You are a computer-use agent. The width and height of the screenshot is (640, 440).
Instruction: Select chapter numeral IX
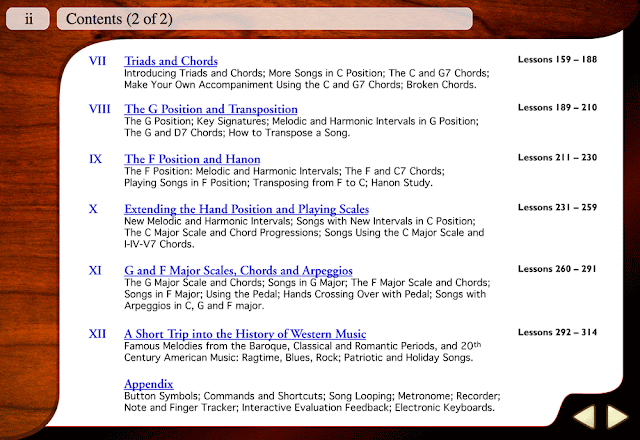(x=96, y=159)
